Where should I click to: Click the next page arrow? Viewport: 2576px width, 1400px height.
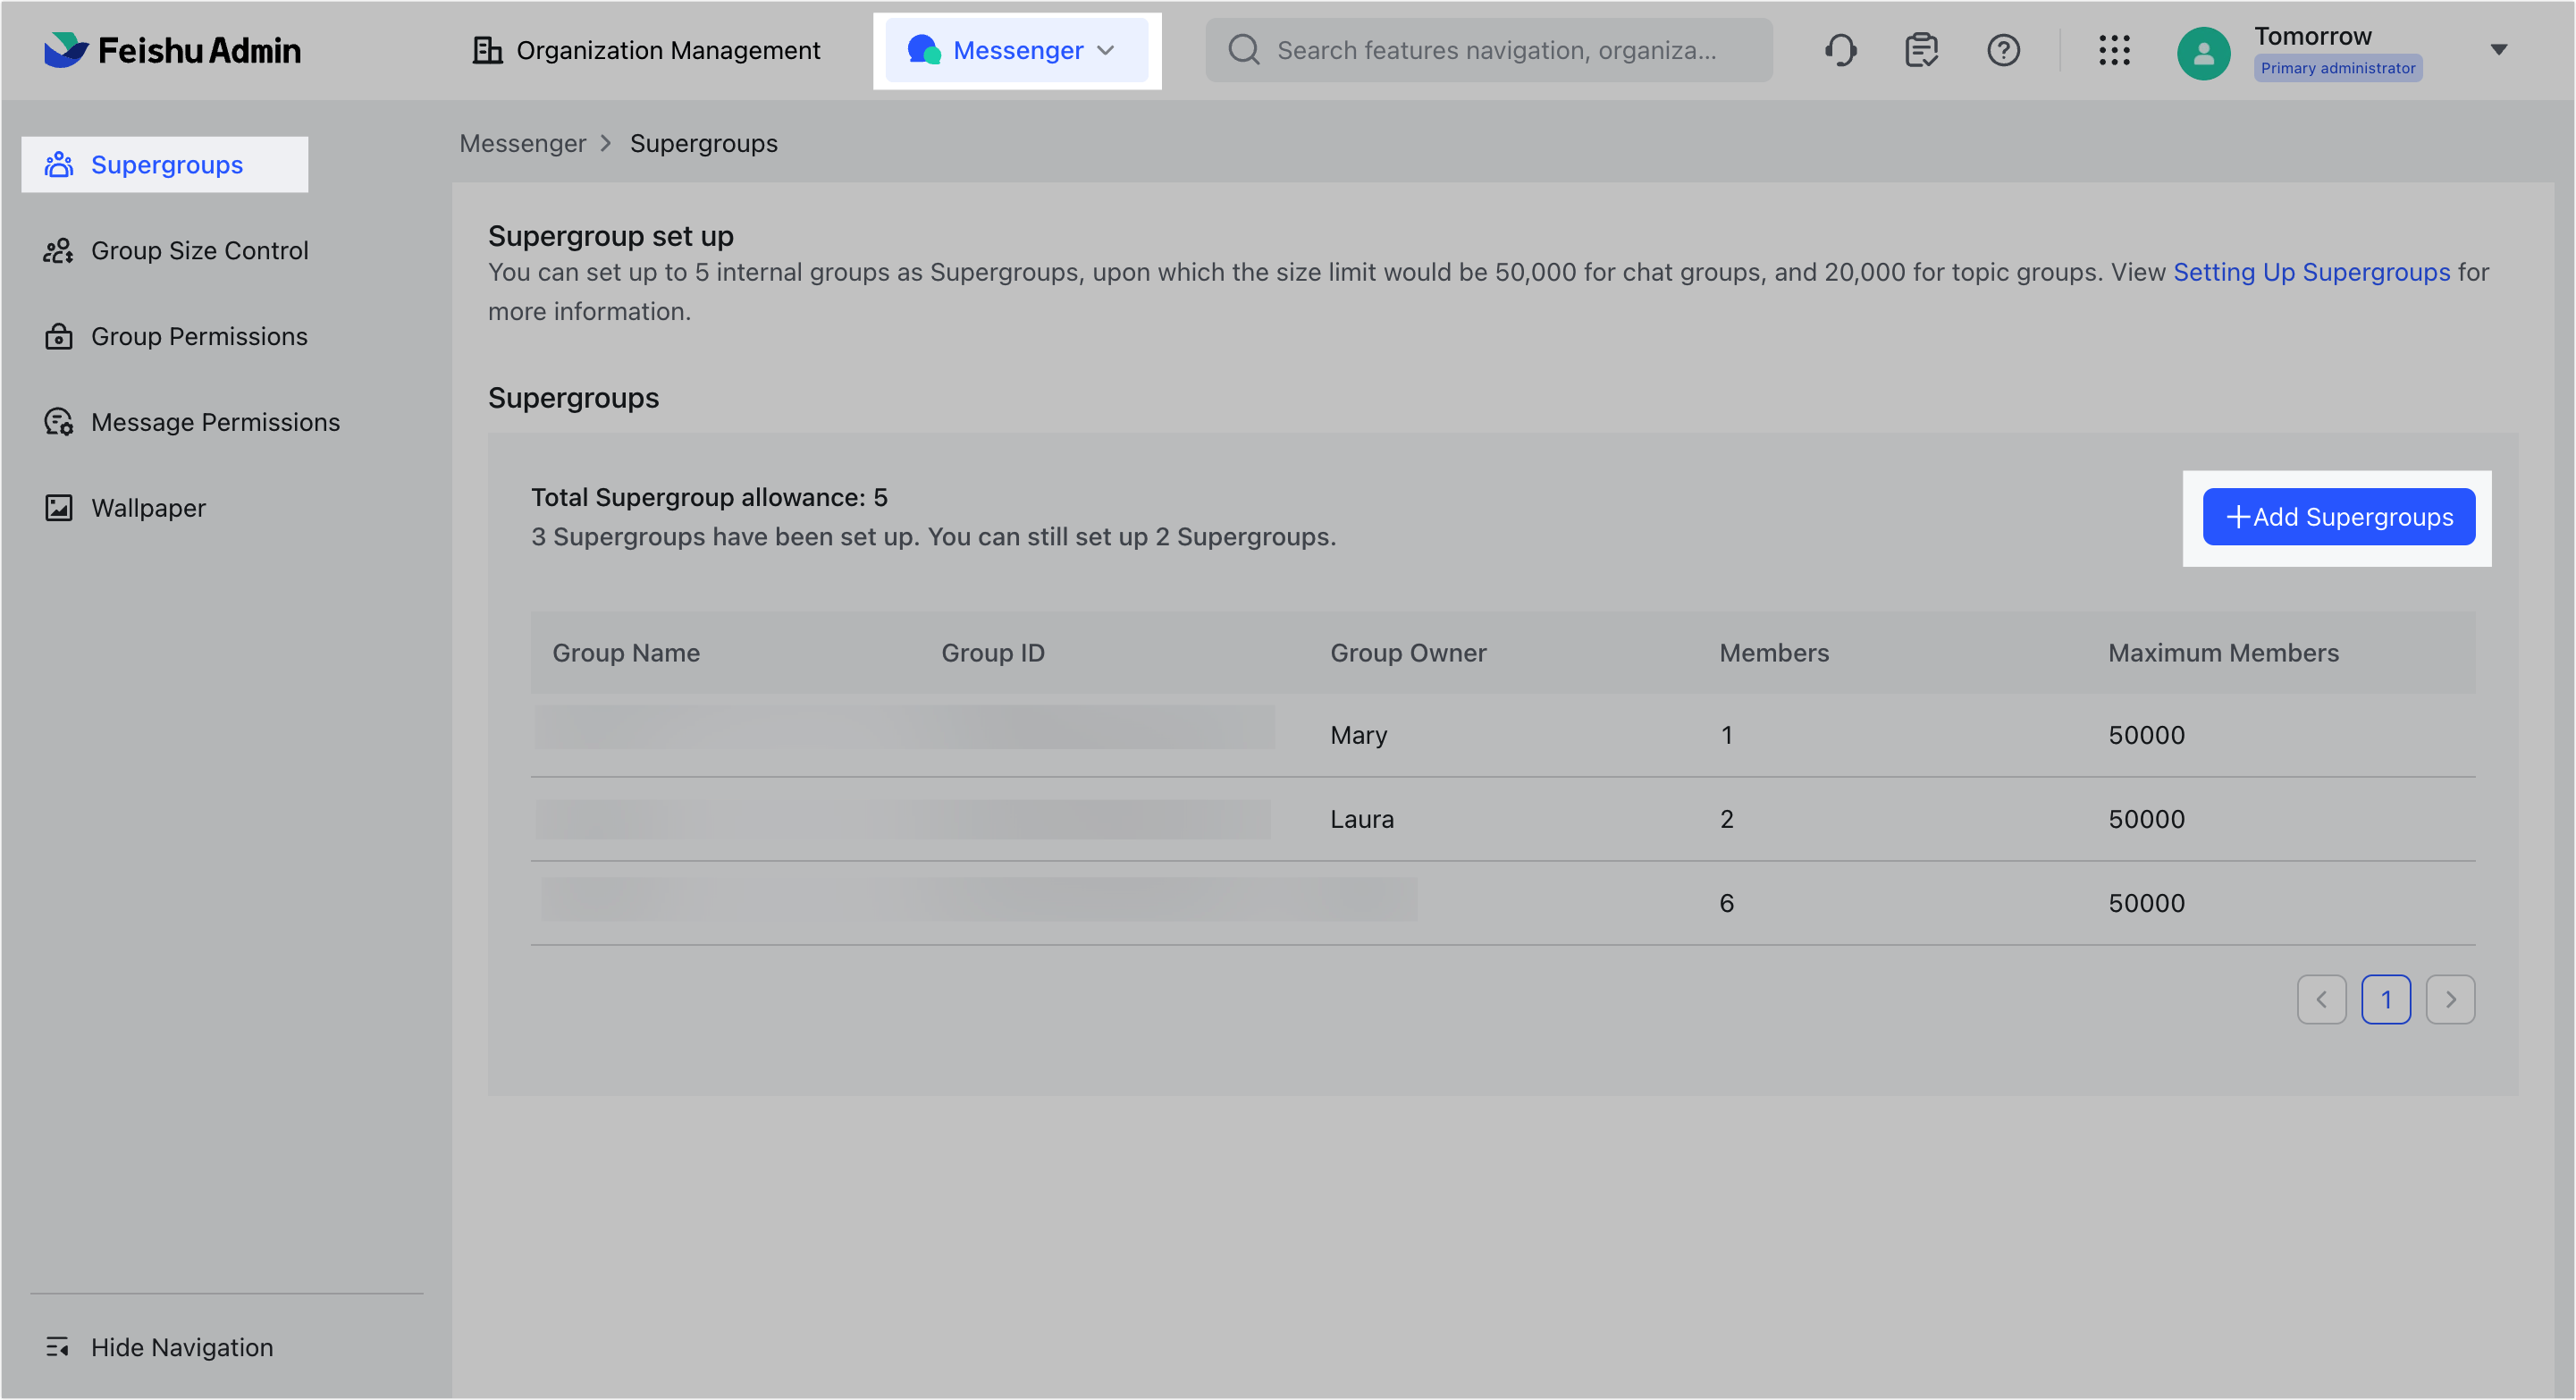[2450, 999]
